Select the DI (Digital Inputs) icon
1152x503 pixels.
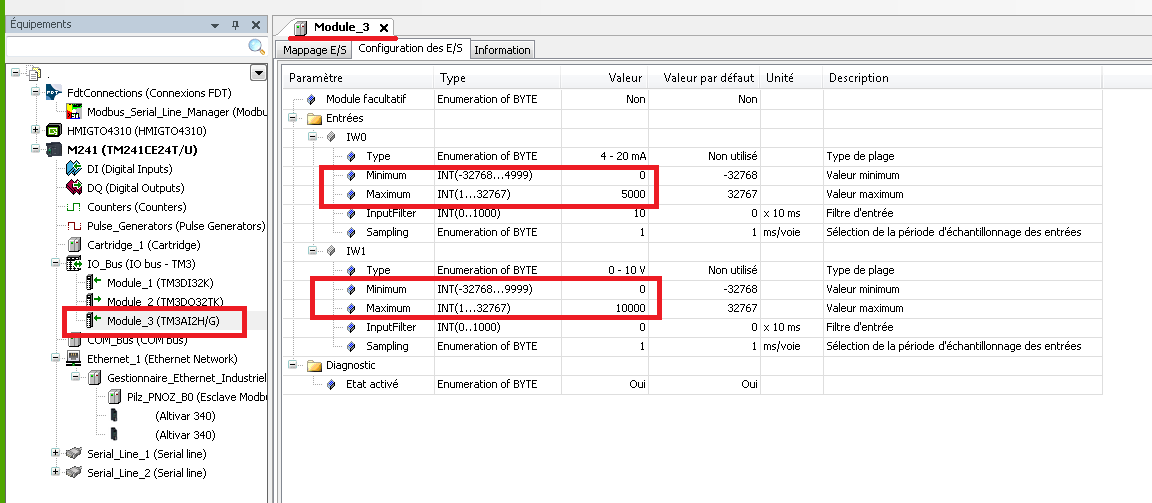pos(73,169)
